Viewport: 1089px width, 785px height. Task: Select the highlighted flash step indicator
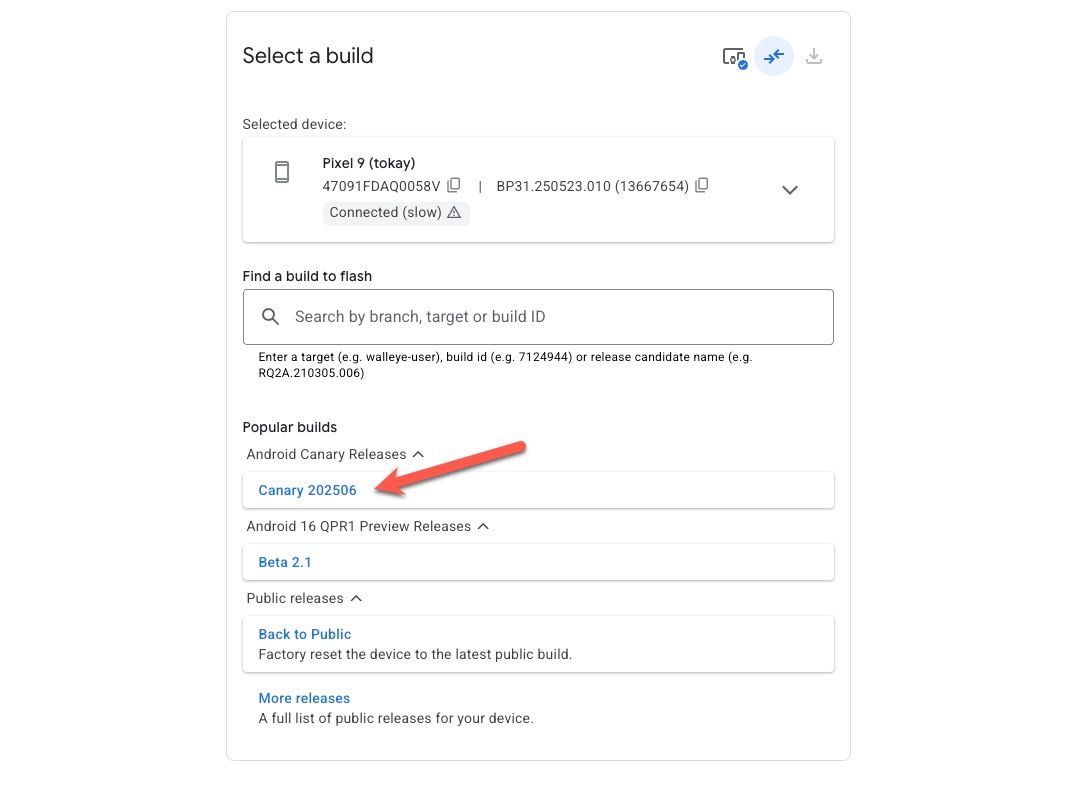click(774, 56)
